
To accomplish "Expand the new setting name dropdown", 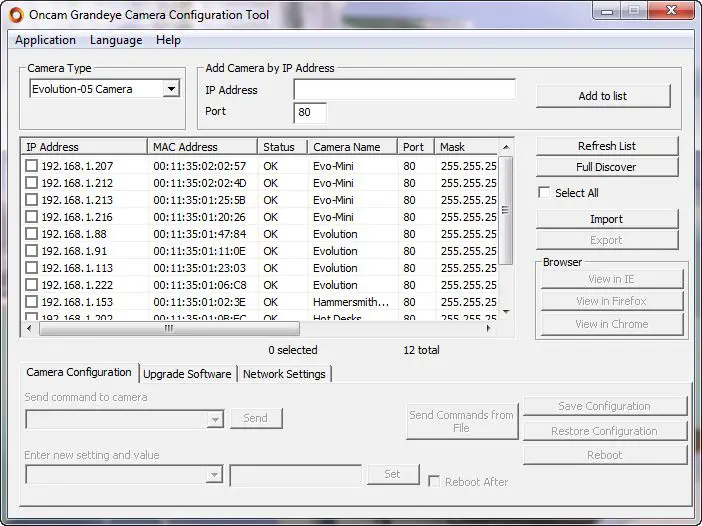I will pyautogui.click(x=214, y=475).
